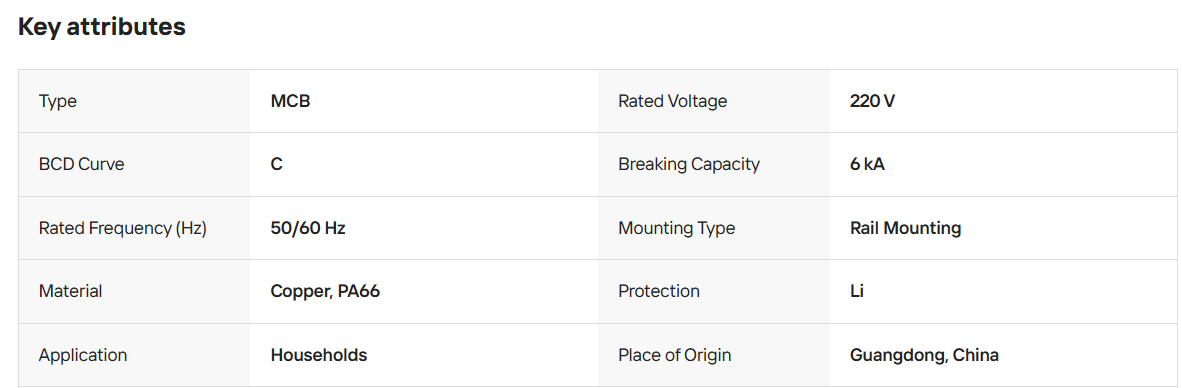Select the Application label
Image resolution: width=1182 pixels, height=388 pixels.
pos(83,355)
